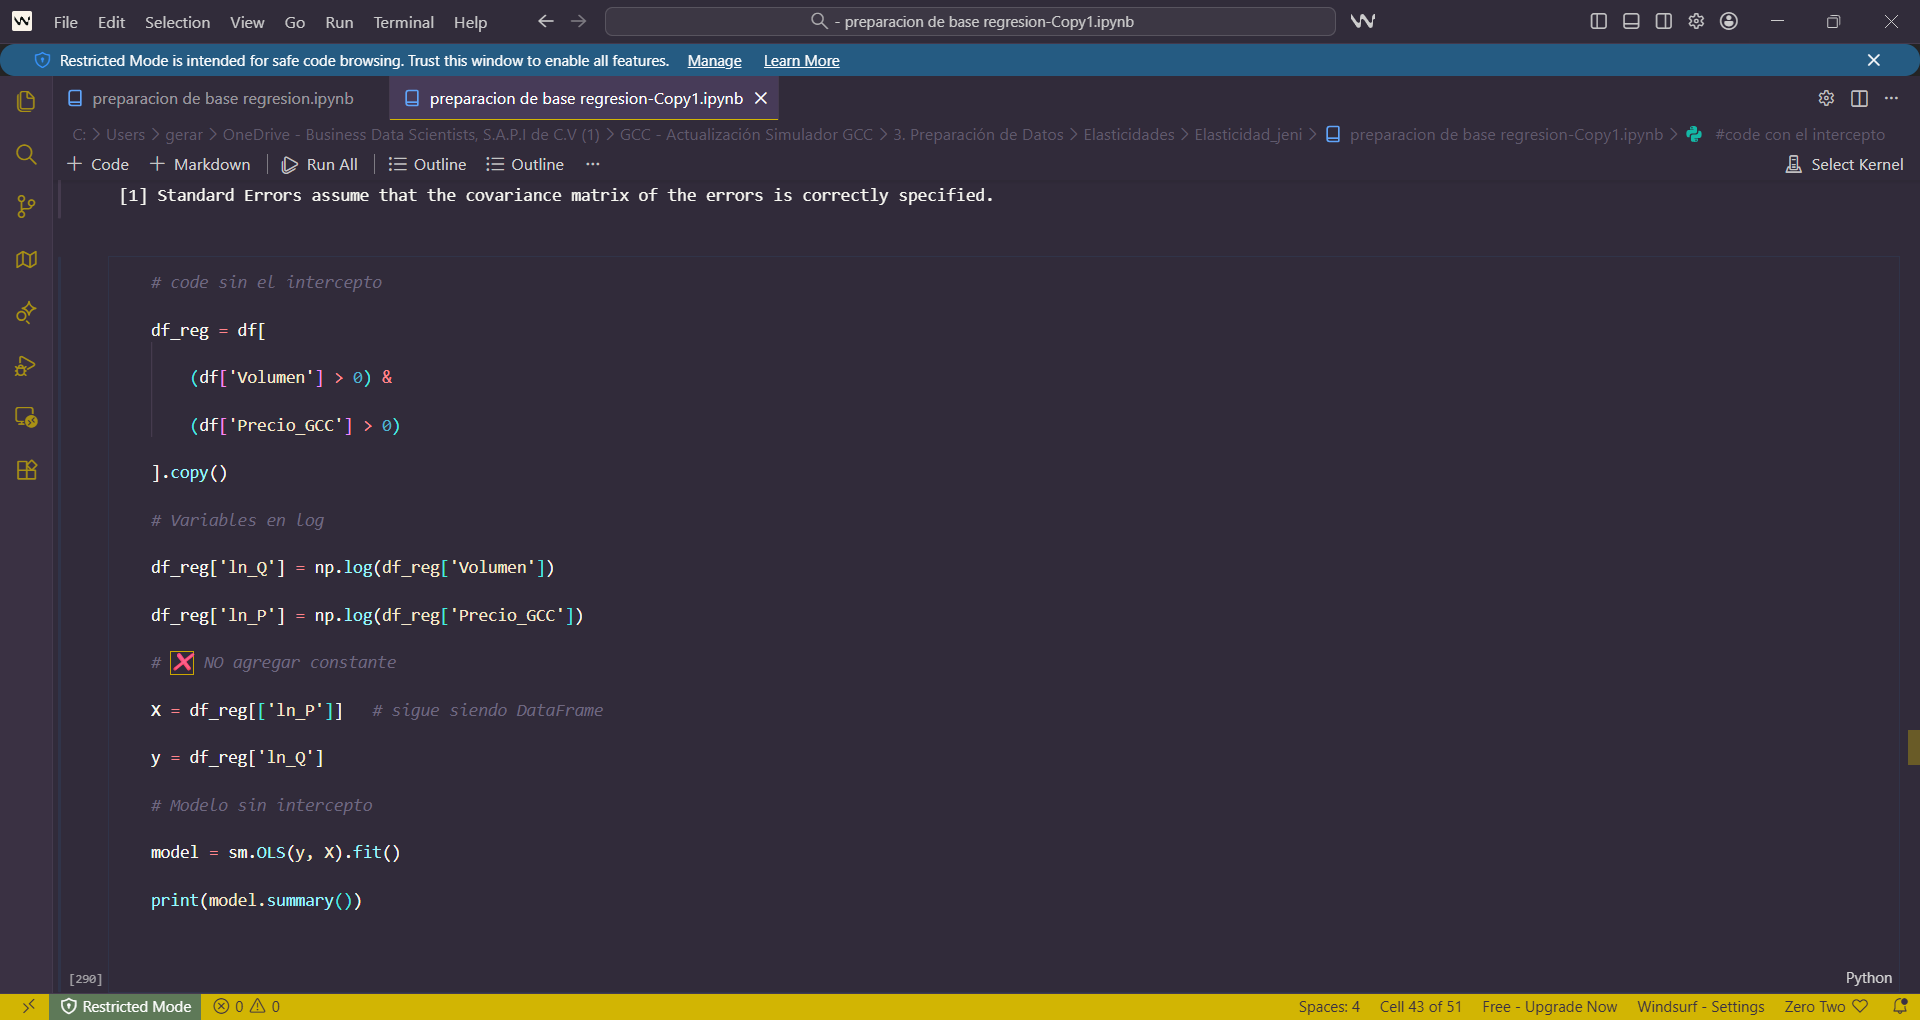Image resolution: width=1920 pixels, height=1020 pixels.
Task: Open the Go menu
Action: click(295, 22)
